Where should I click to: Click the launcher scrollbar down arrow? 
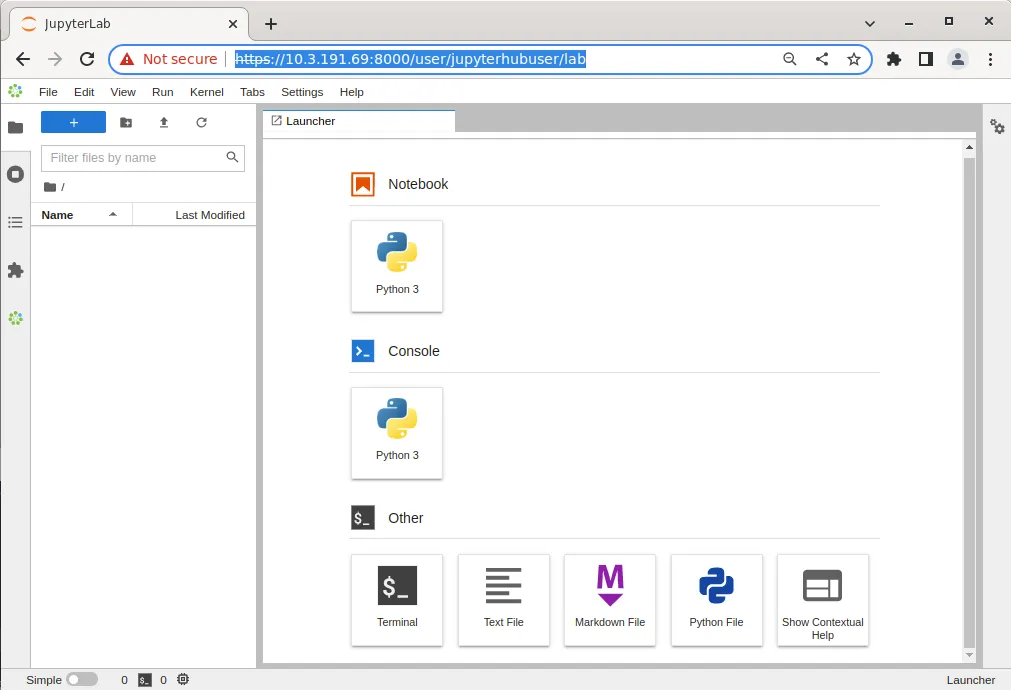pos(969,655)
